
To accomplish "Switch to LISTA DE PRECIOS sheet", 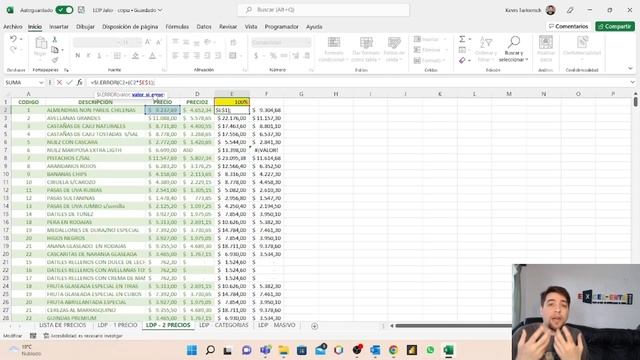I will point(62,325).
